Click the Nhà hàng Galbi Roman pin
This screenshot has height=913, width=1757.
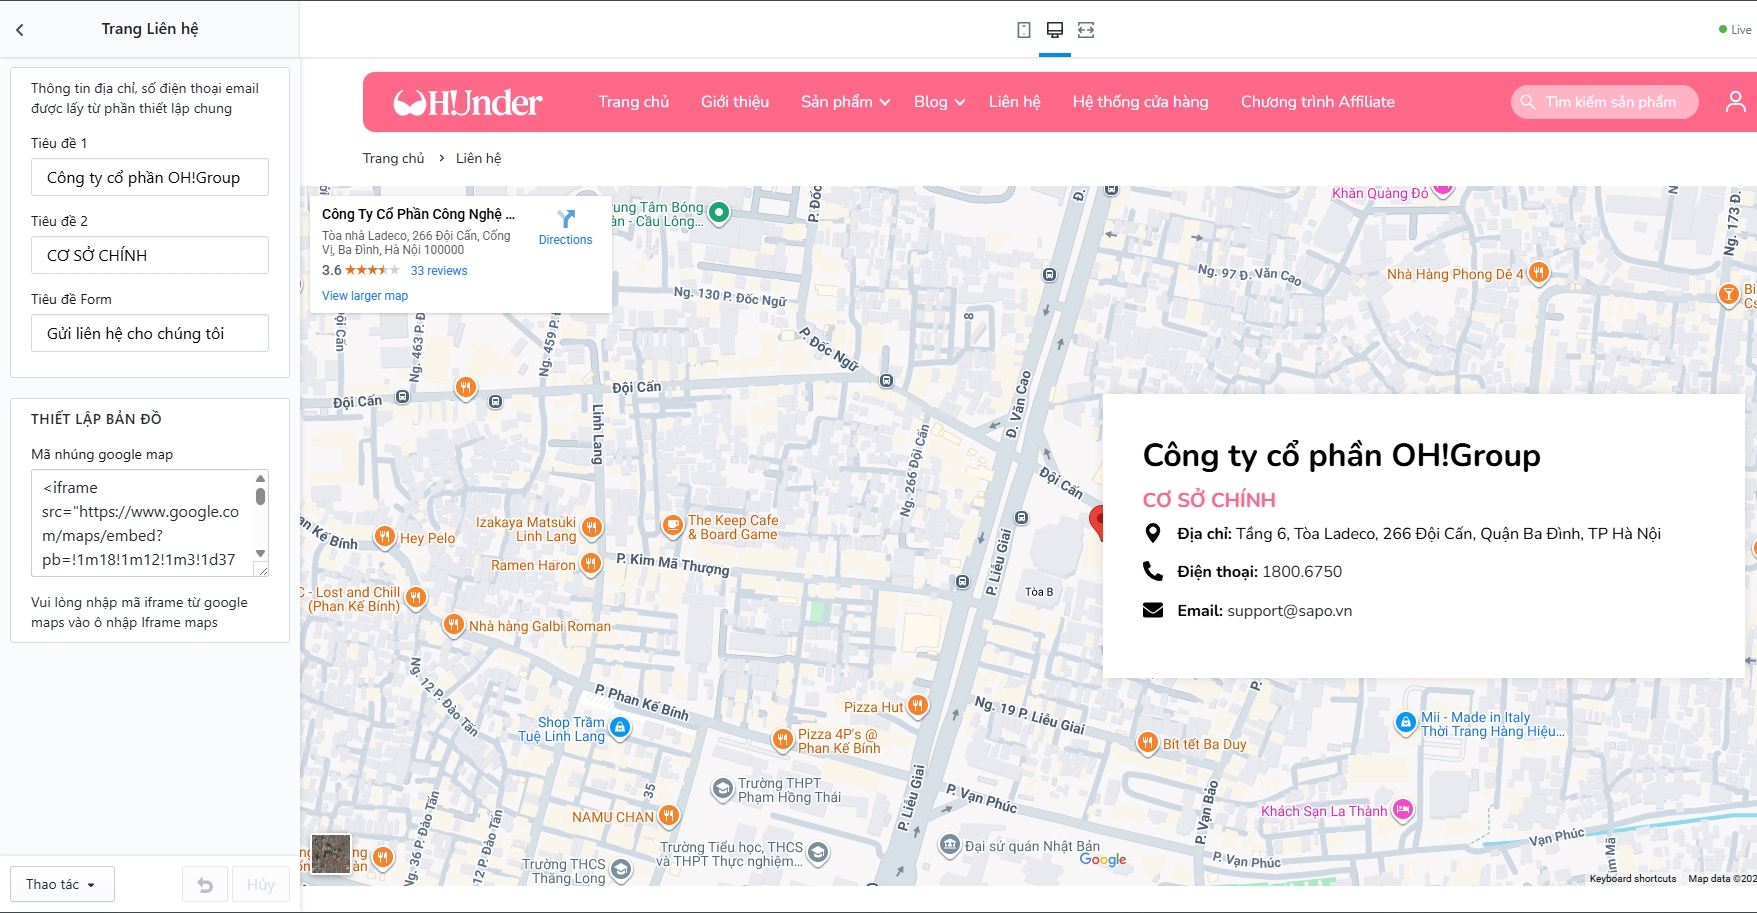454,625
